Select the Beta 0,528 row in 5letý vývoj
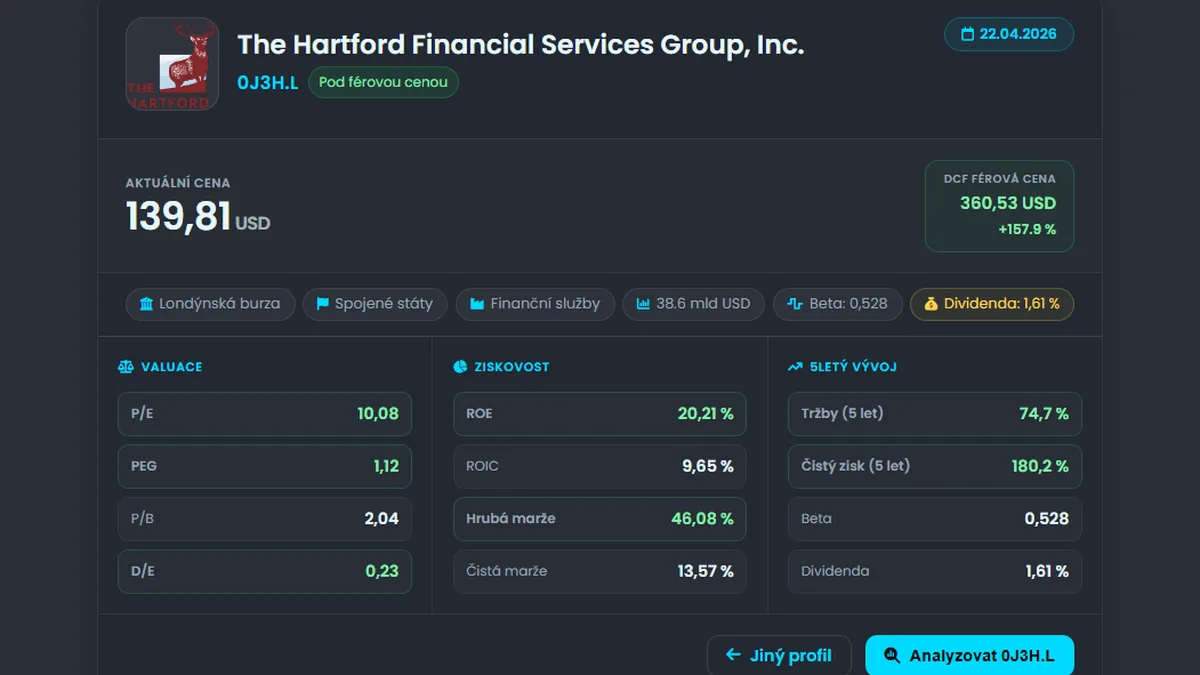The height and width of the screenshot is (675, 1200). coord(935,519)
